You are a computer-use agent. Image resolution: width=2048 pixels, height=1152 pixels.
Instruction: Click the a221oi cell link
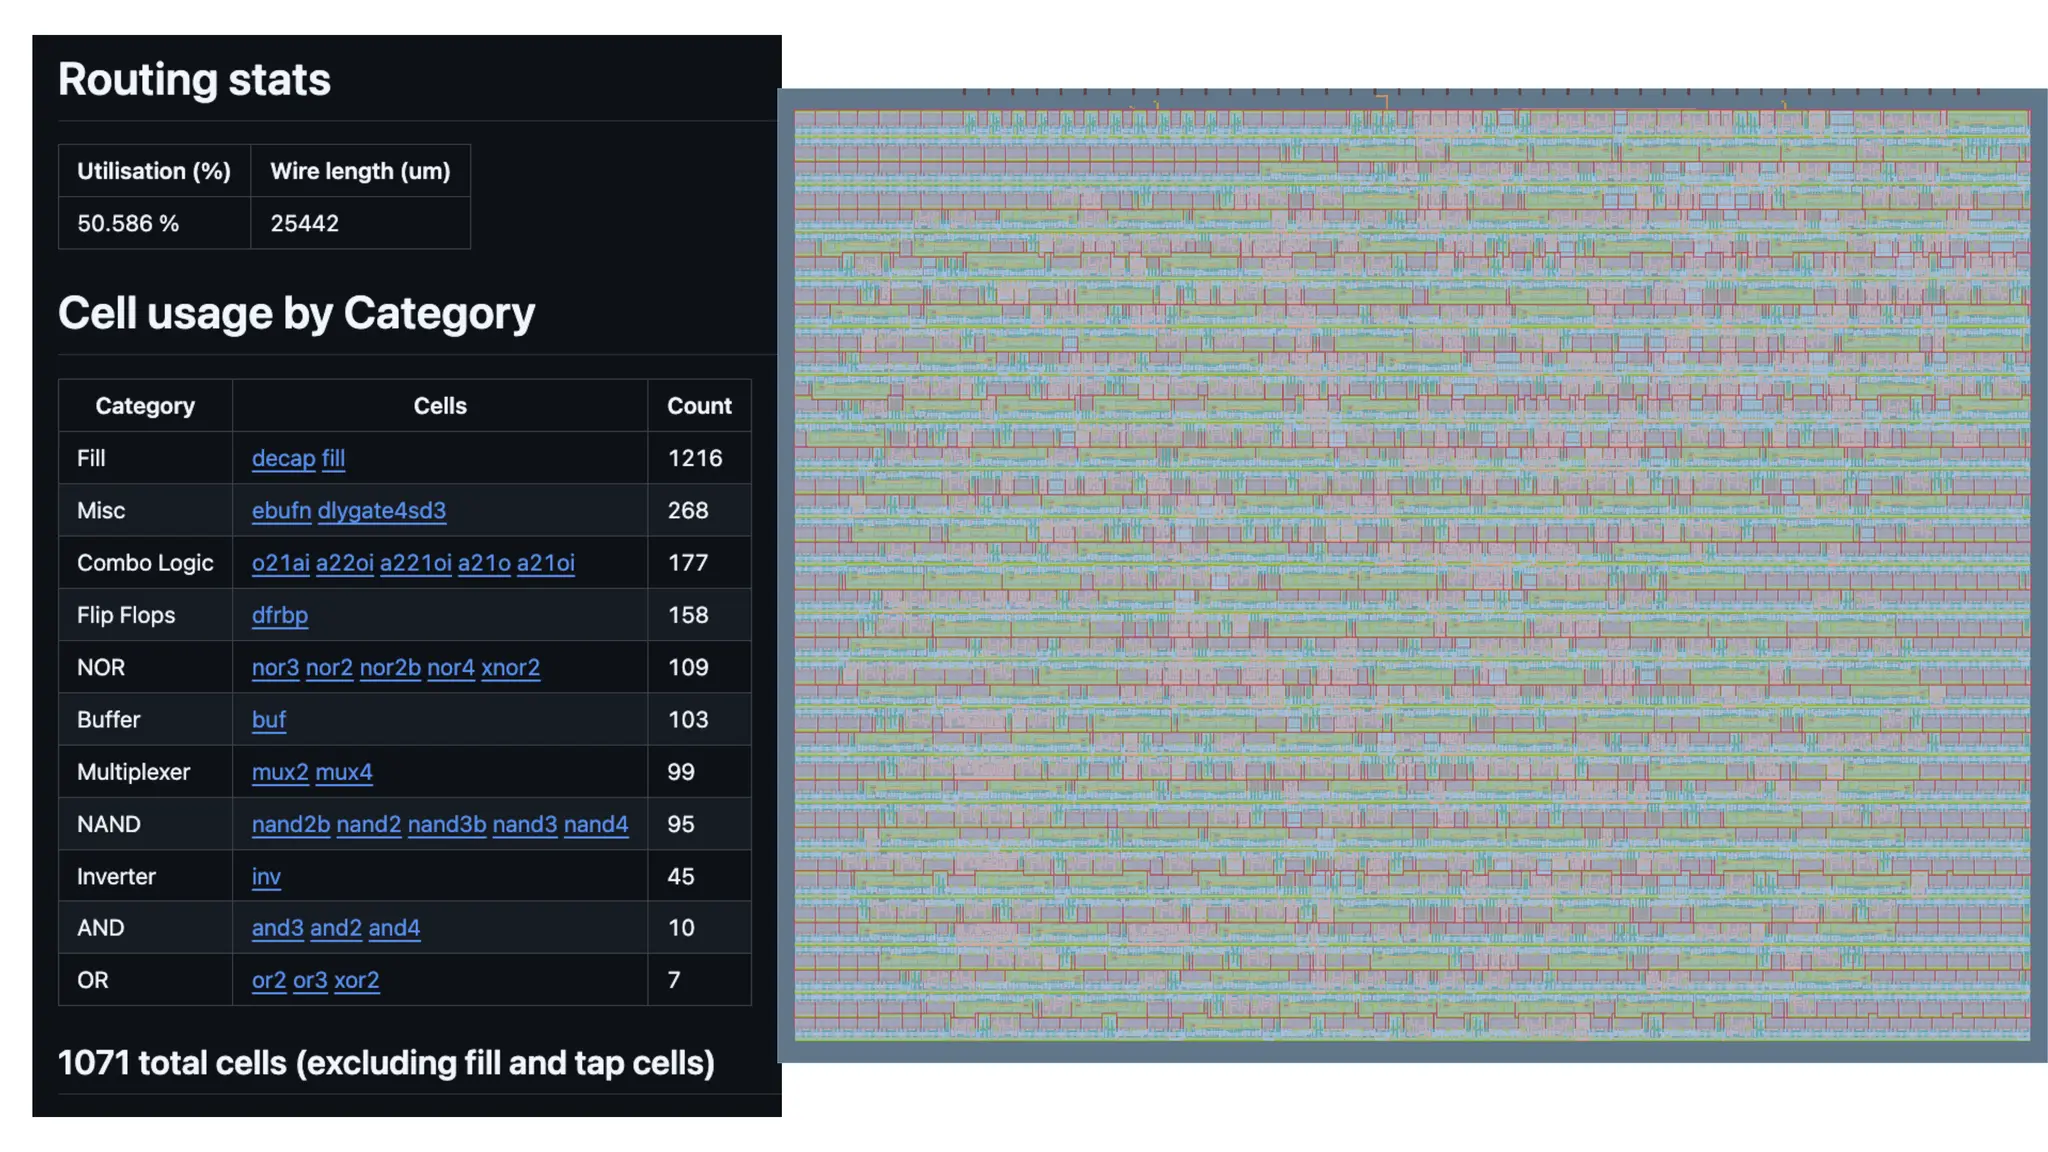coord(415,563)
